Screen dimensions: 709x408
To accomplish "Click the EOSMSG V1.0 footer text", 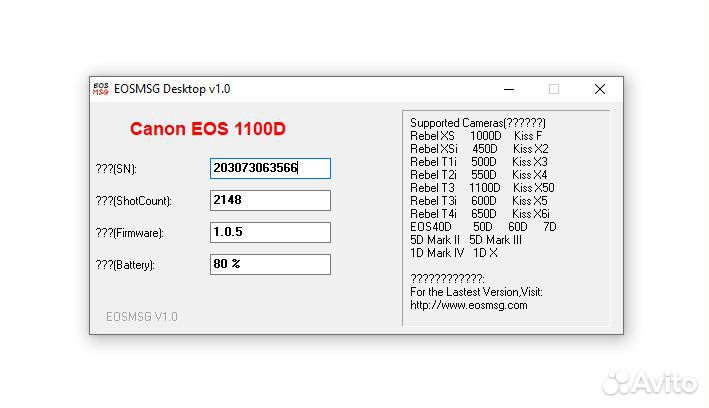I will pyautogui.click(x=142, y=316).
